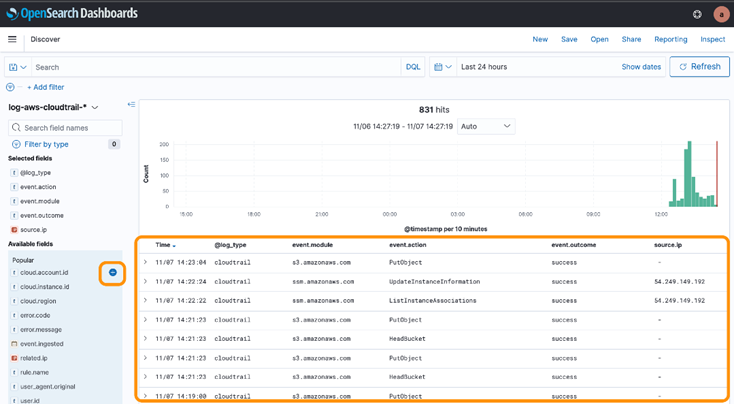Click the @log_type column header
Viewport: 734px width, 404px height.
click(x=230, y=245)
